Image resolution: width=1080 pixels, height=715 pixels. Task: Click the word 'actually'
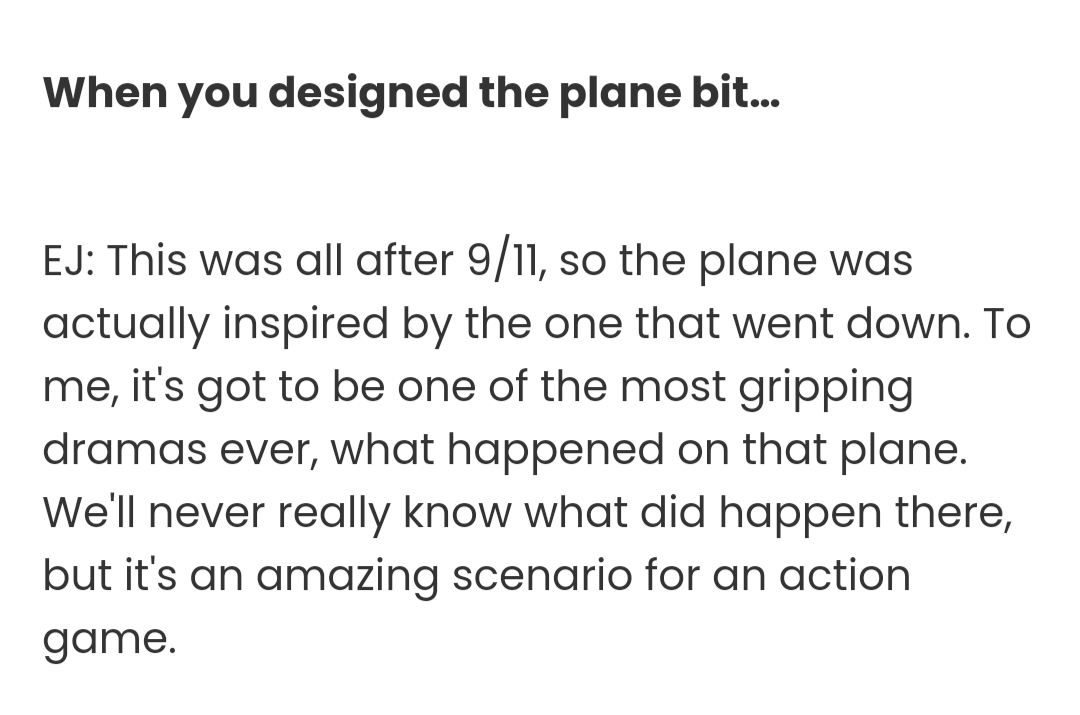(125, 325)
